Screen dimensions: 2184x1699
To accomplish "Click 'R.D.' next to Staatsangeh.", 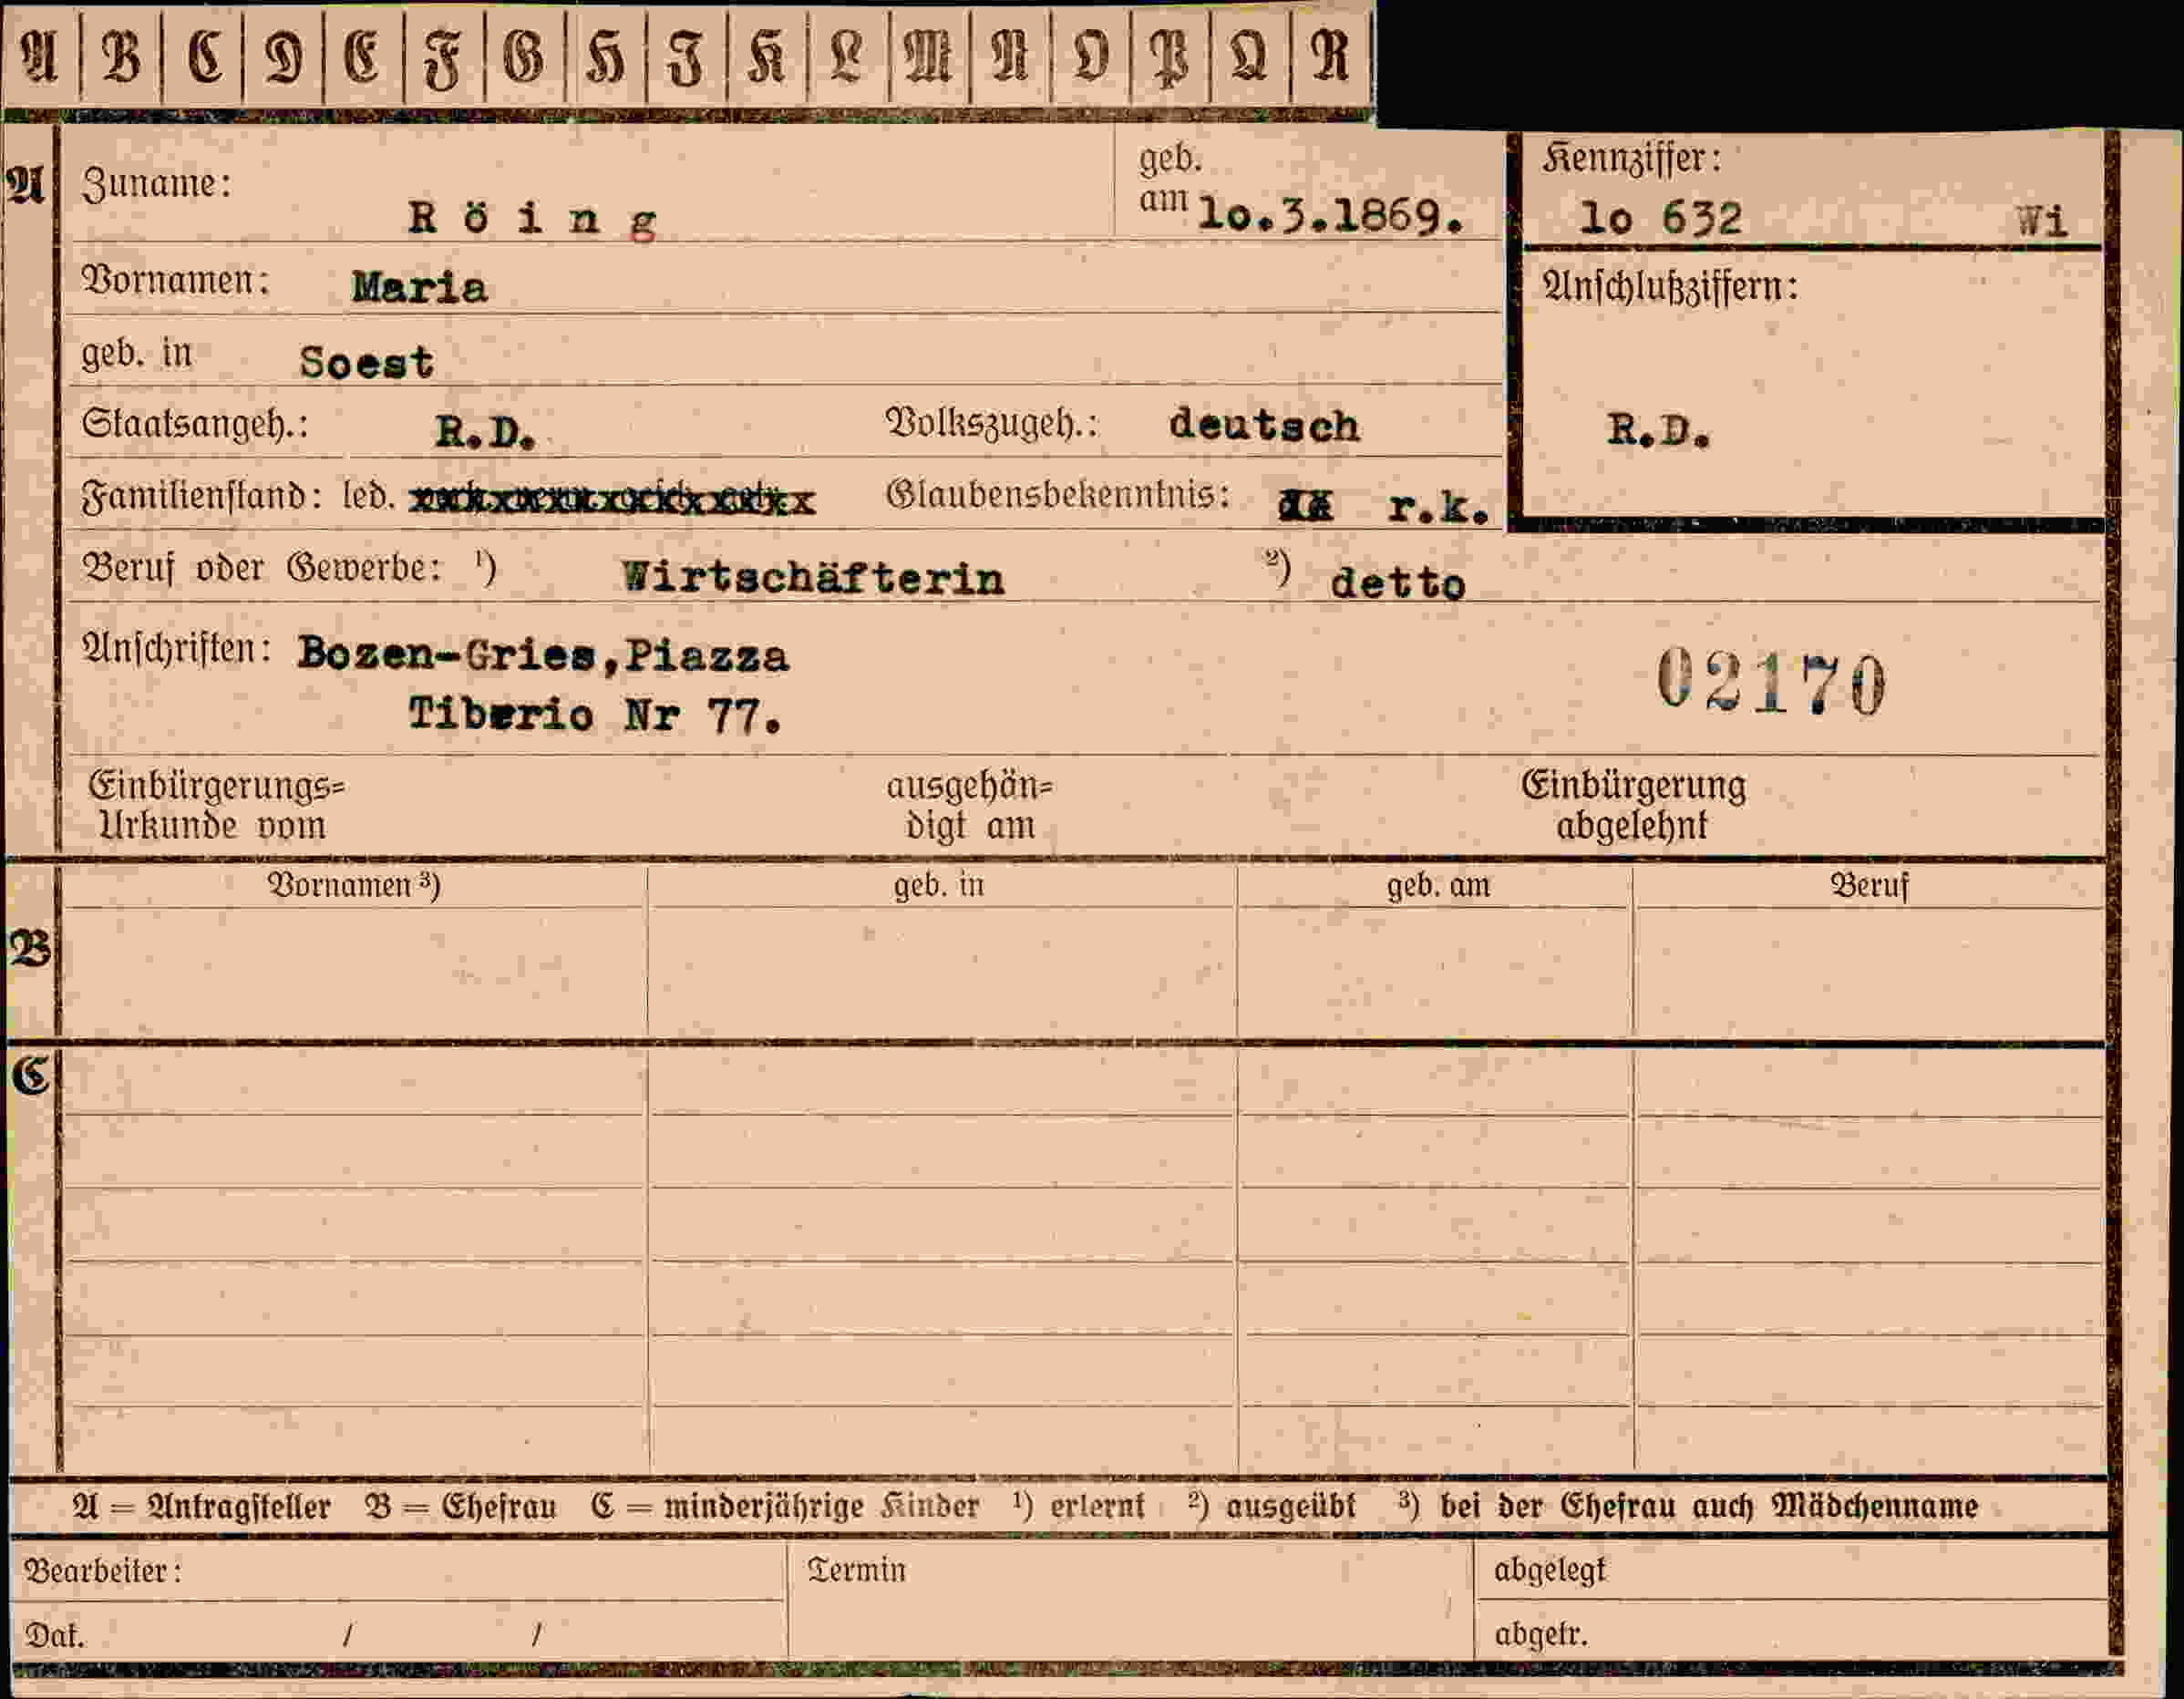I will [x=485, y=432].
